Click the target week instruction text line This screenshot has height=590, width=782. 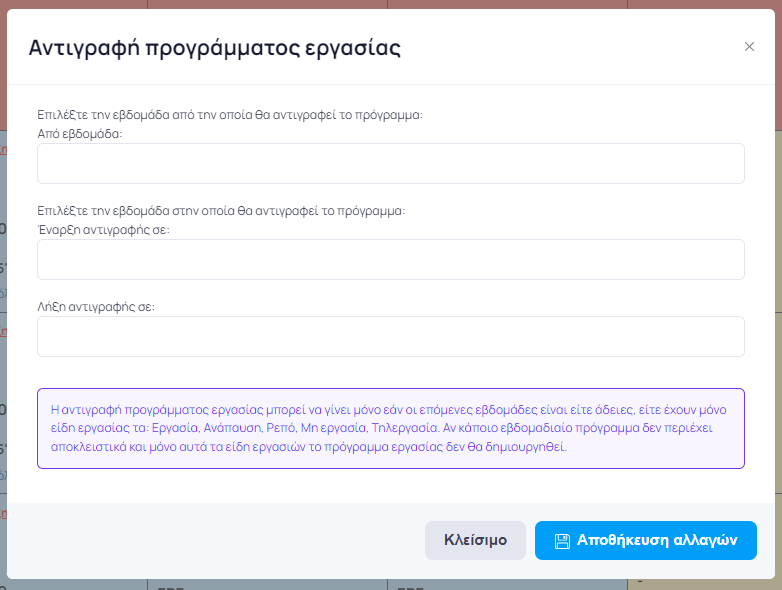(x=220, y=211)
